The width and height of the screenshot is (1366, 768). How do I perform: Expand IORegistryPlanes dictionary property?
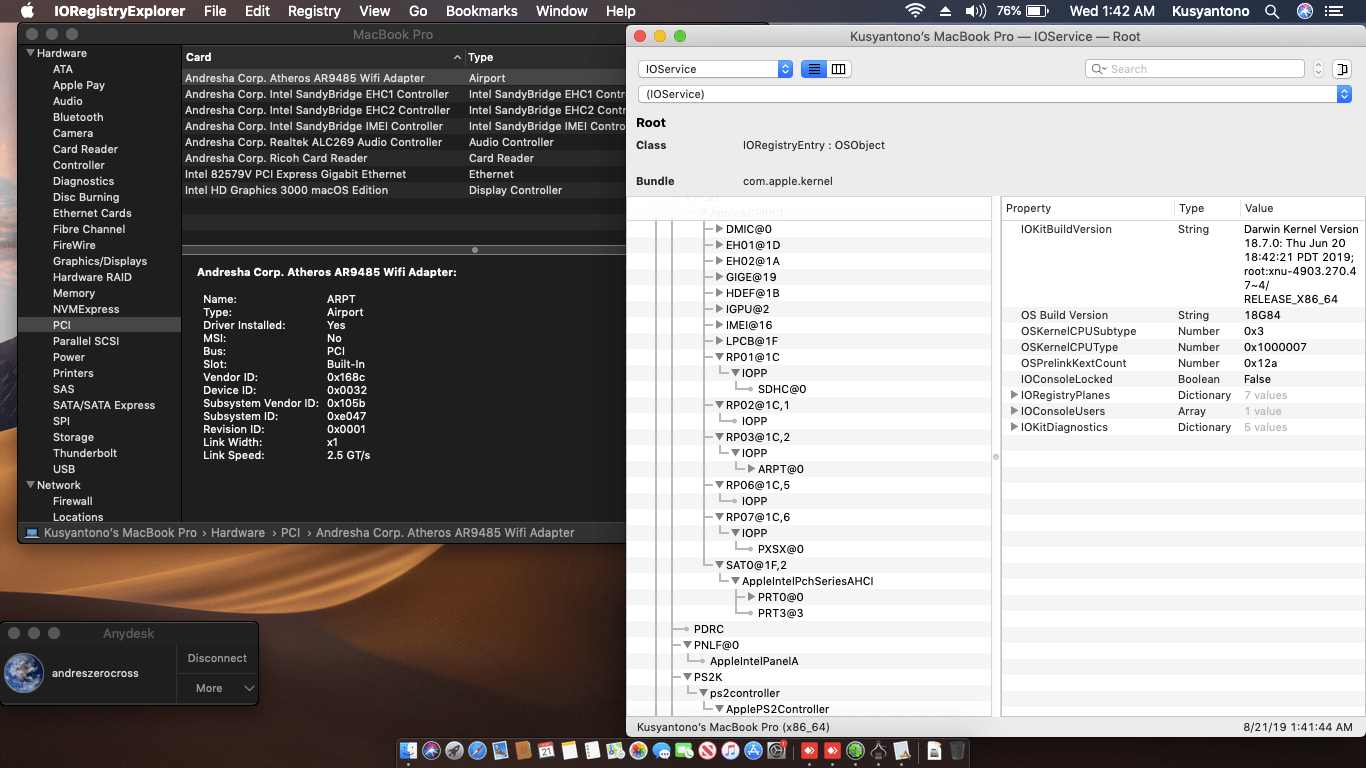click(x=1014, y=395)
